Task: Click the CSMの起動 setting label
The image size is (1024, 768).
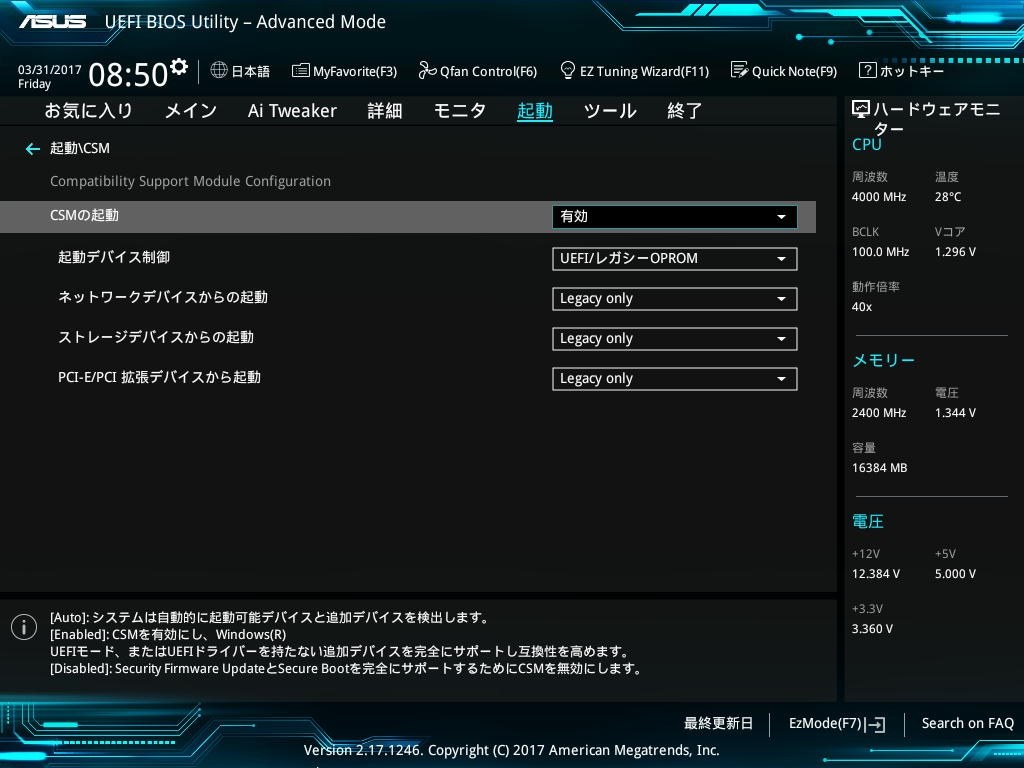Action: (x=84, y=216)
